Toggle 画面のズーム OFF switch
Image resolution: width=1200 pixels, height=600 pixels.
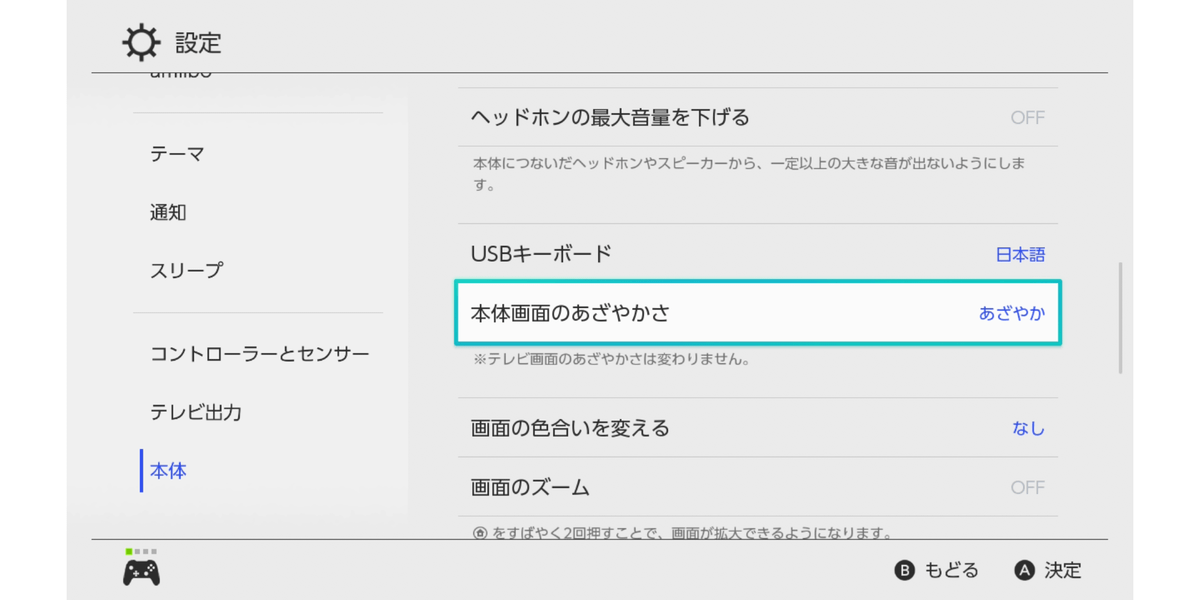(x=1026, y=488)
